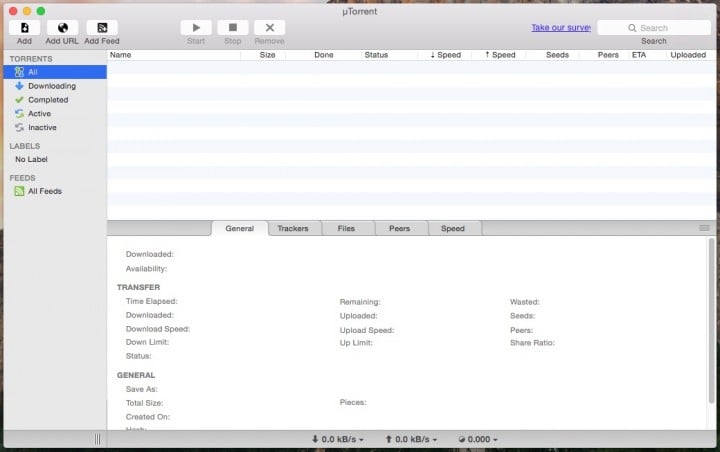The height and width of the screenshot is (452, 720).
Task: Click the Add Feed RSS icon
Action: click(102, 28)
